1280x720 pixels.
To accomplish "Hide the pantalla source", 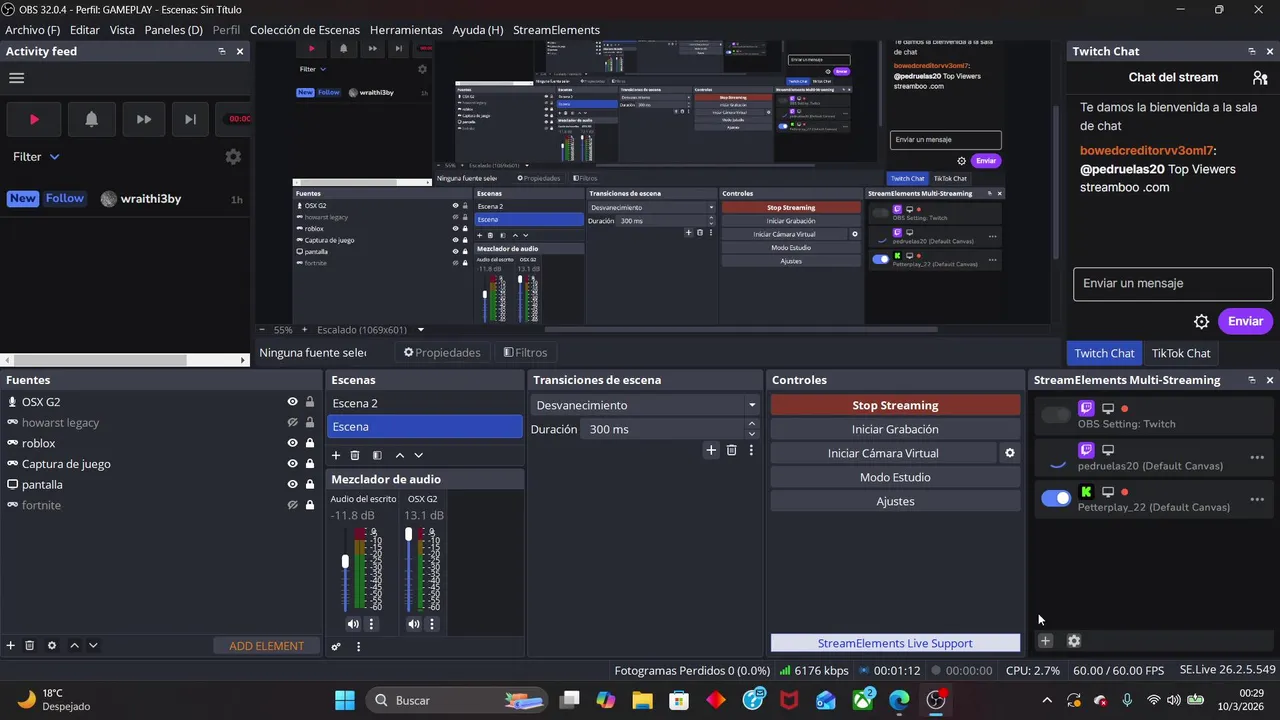I will click(293, 485).
